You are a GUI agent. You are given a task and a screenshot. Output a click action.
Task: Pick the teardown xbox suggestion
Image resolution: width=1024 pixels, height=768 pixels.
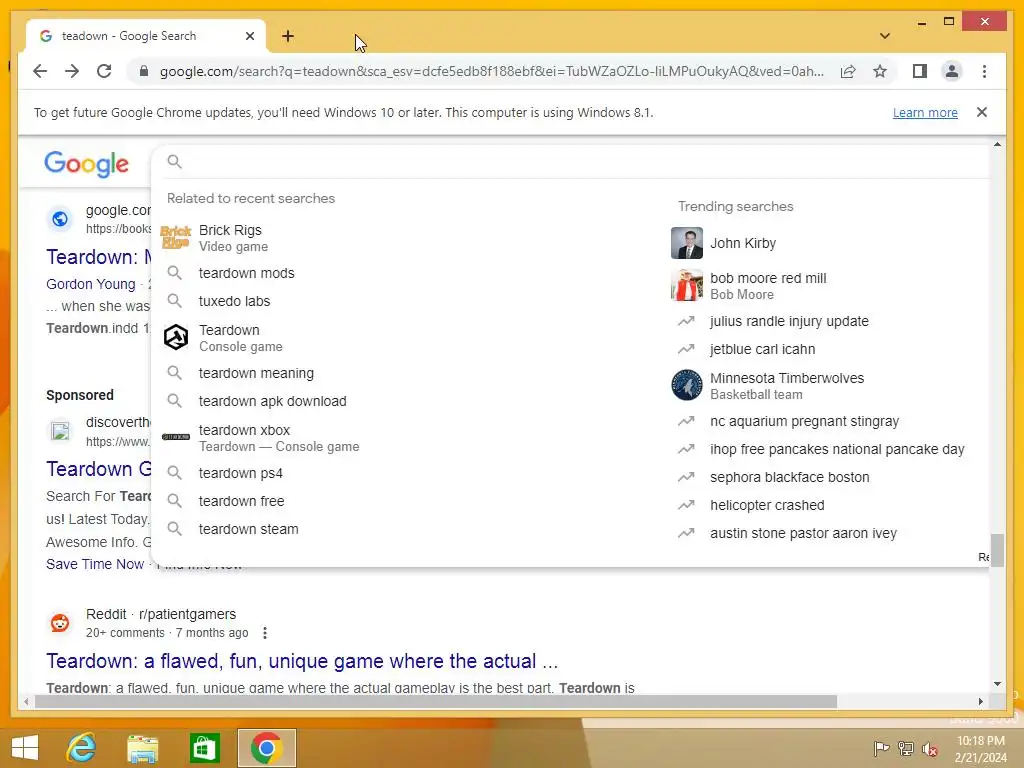coord(405,438)
